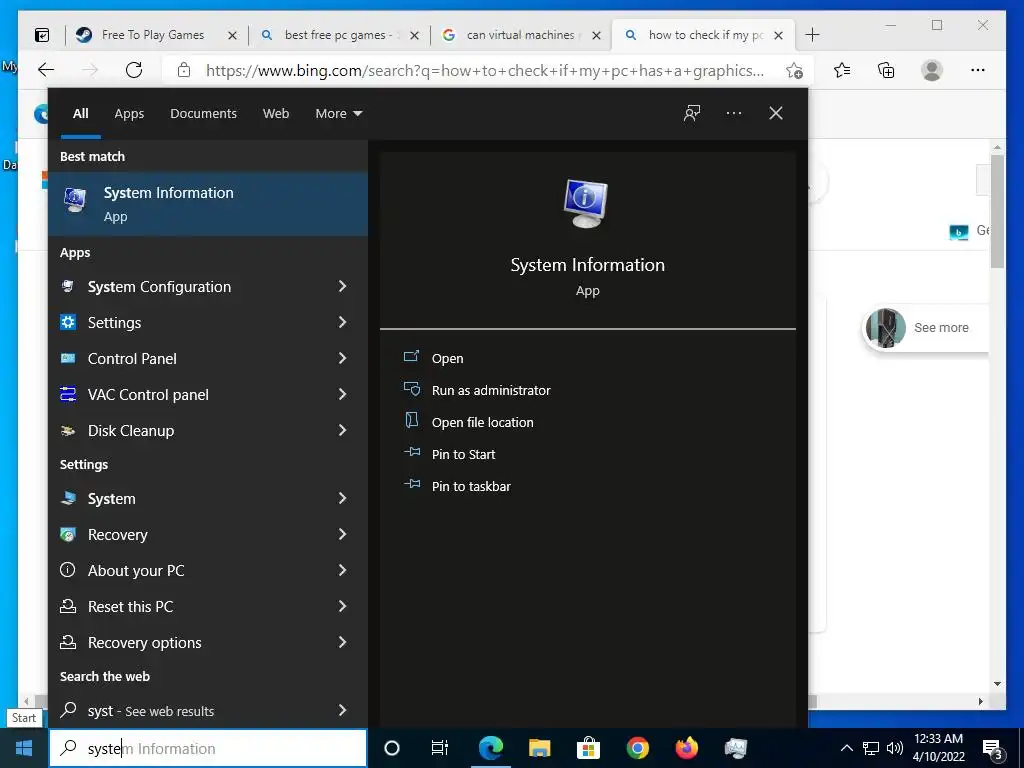
Task: Select the All search filter tab
Action: coord(80,114)
